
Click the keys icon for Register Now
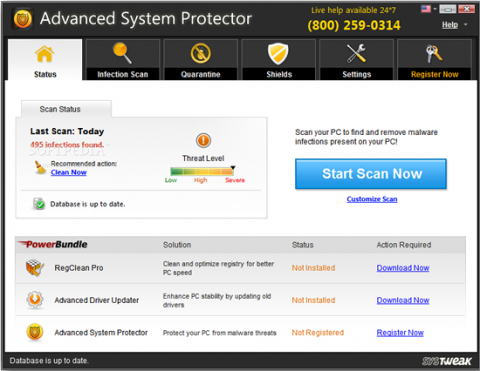click(x=434, y=54)
